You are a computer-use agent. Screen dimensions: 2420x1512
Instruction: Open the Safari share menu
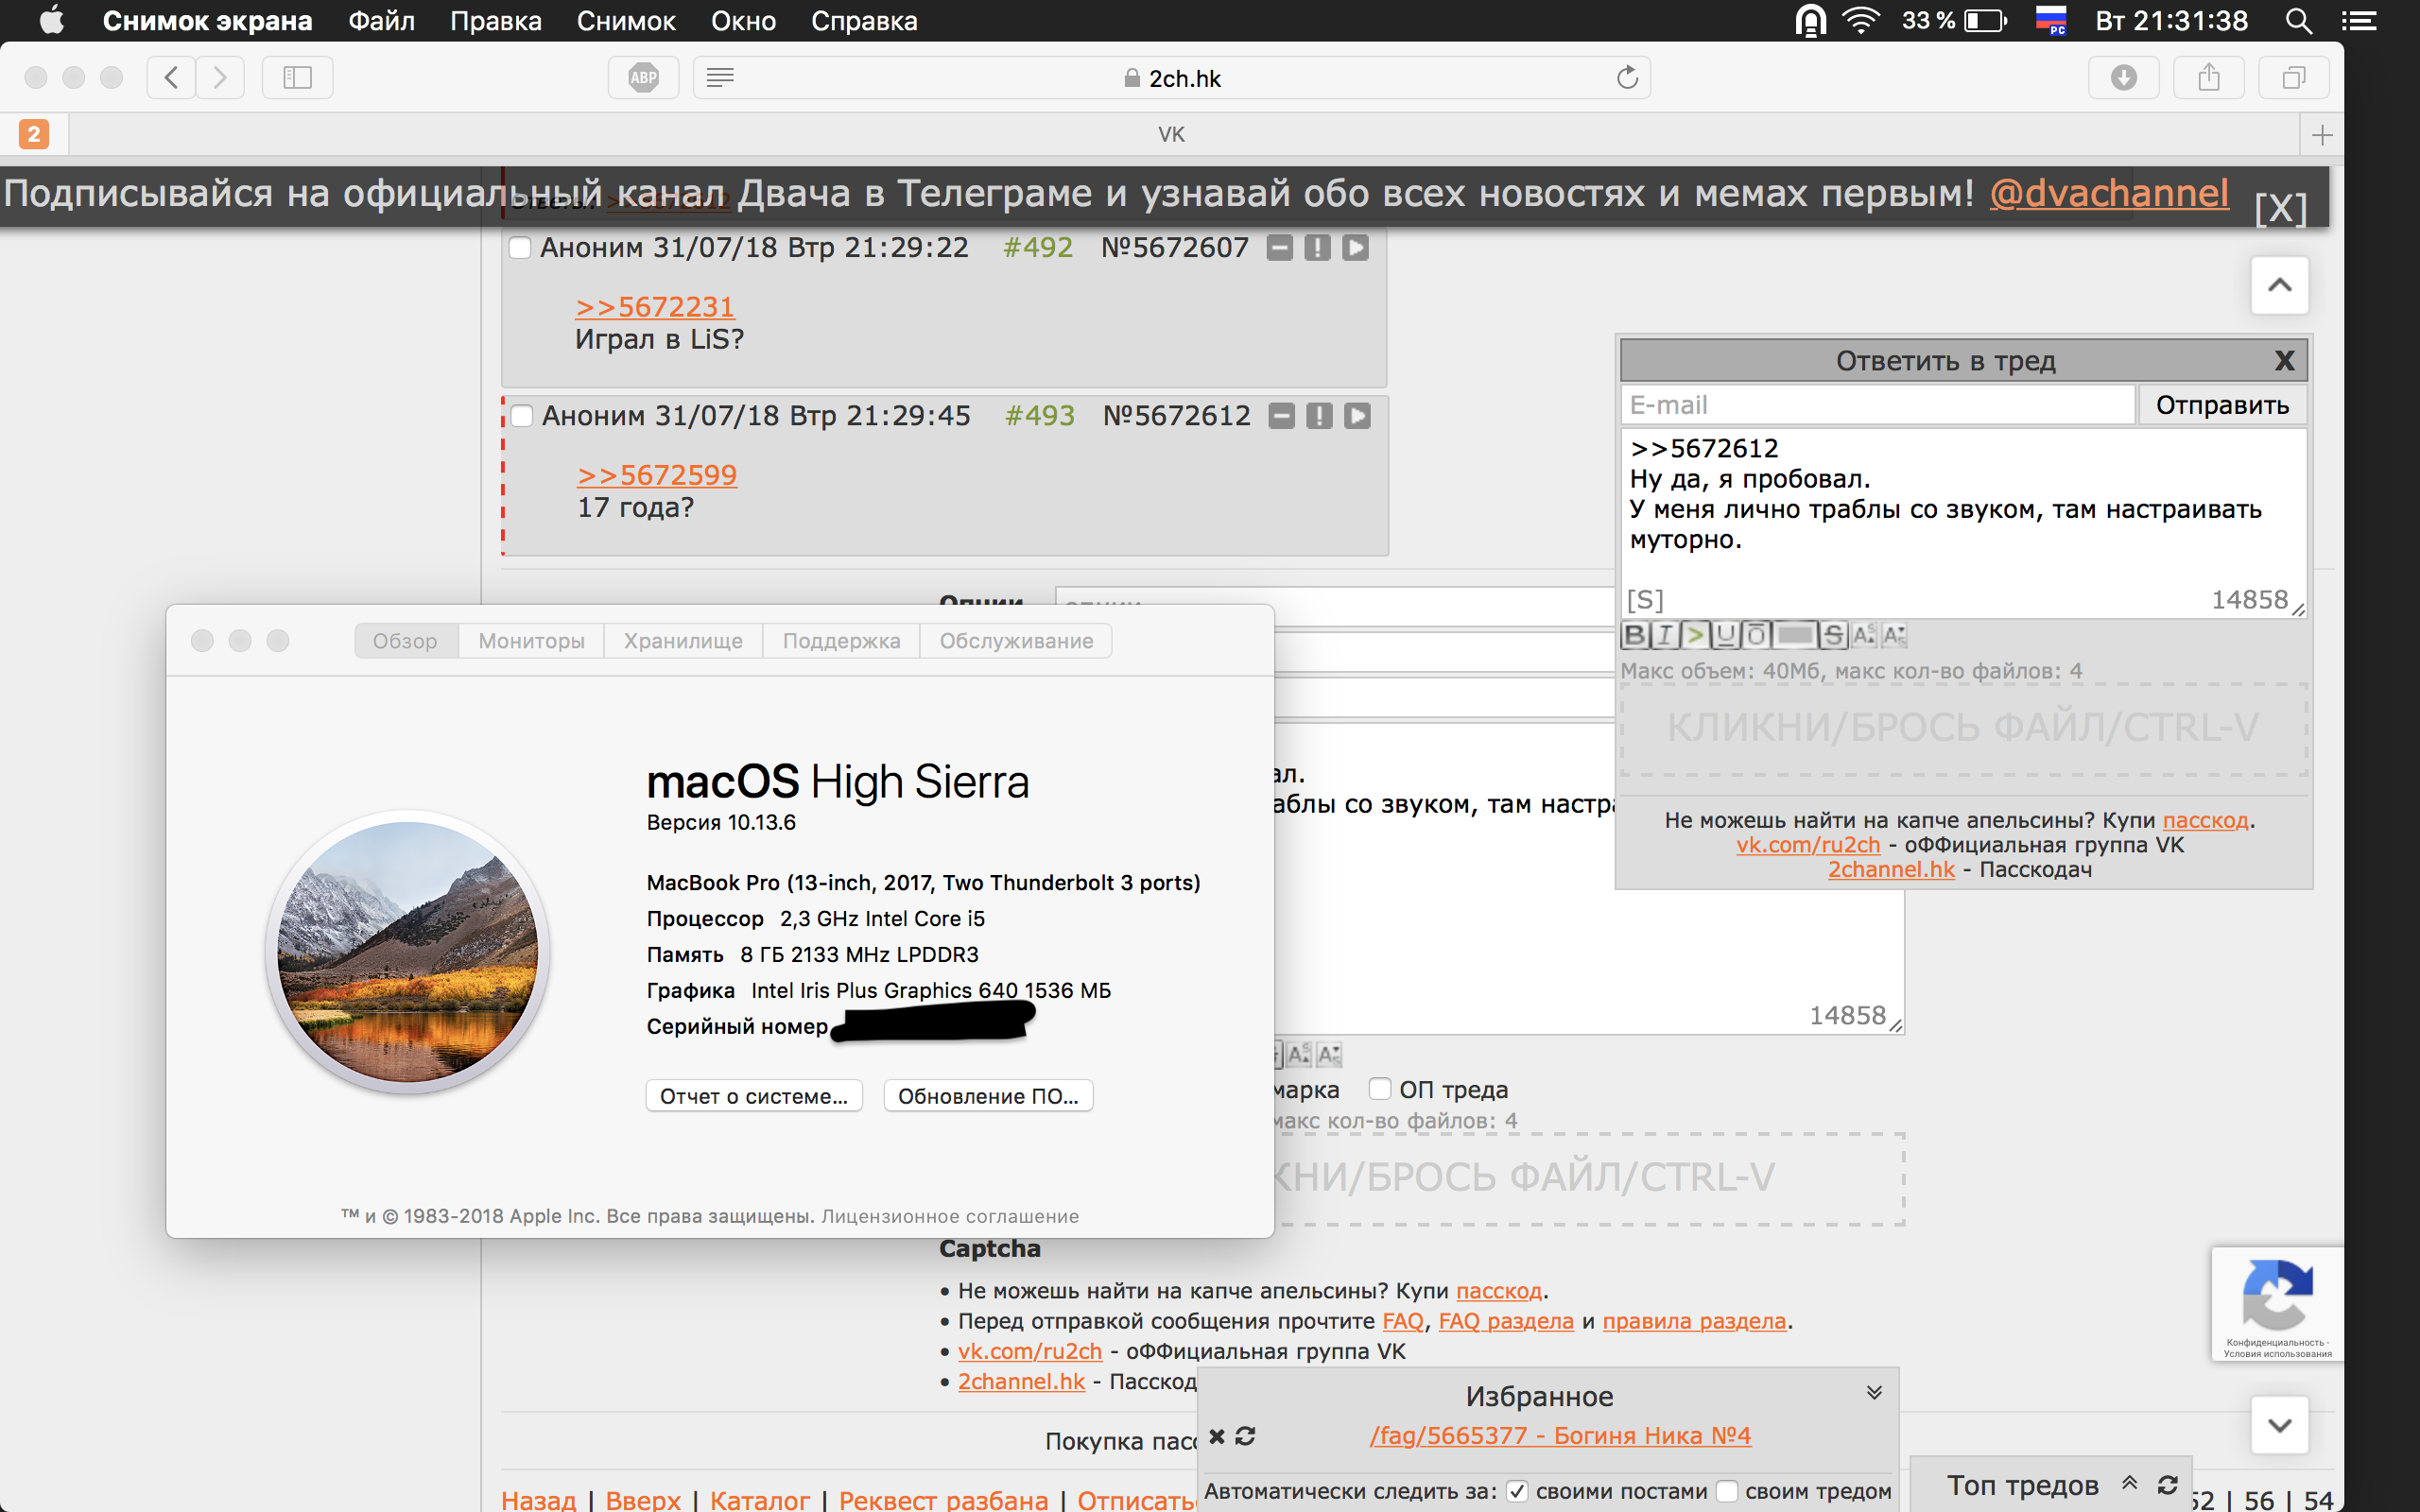click(2208, 77)
